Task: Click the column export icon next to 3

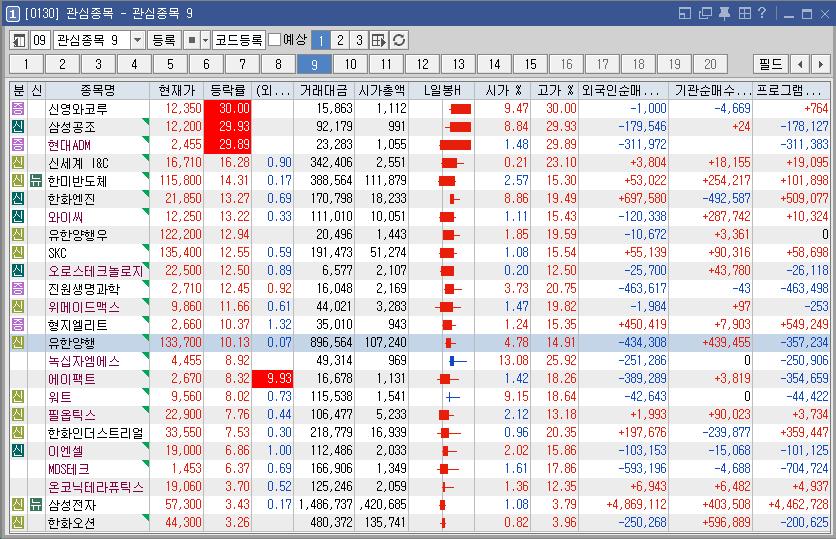Action: point(379,40)
